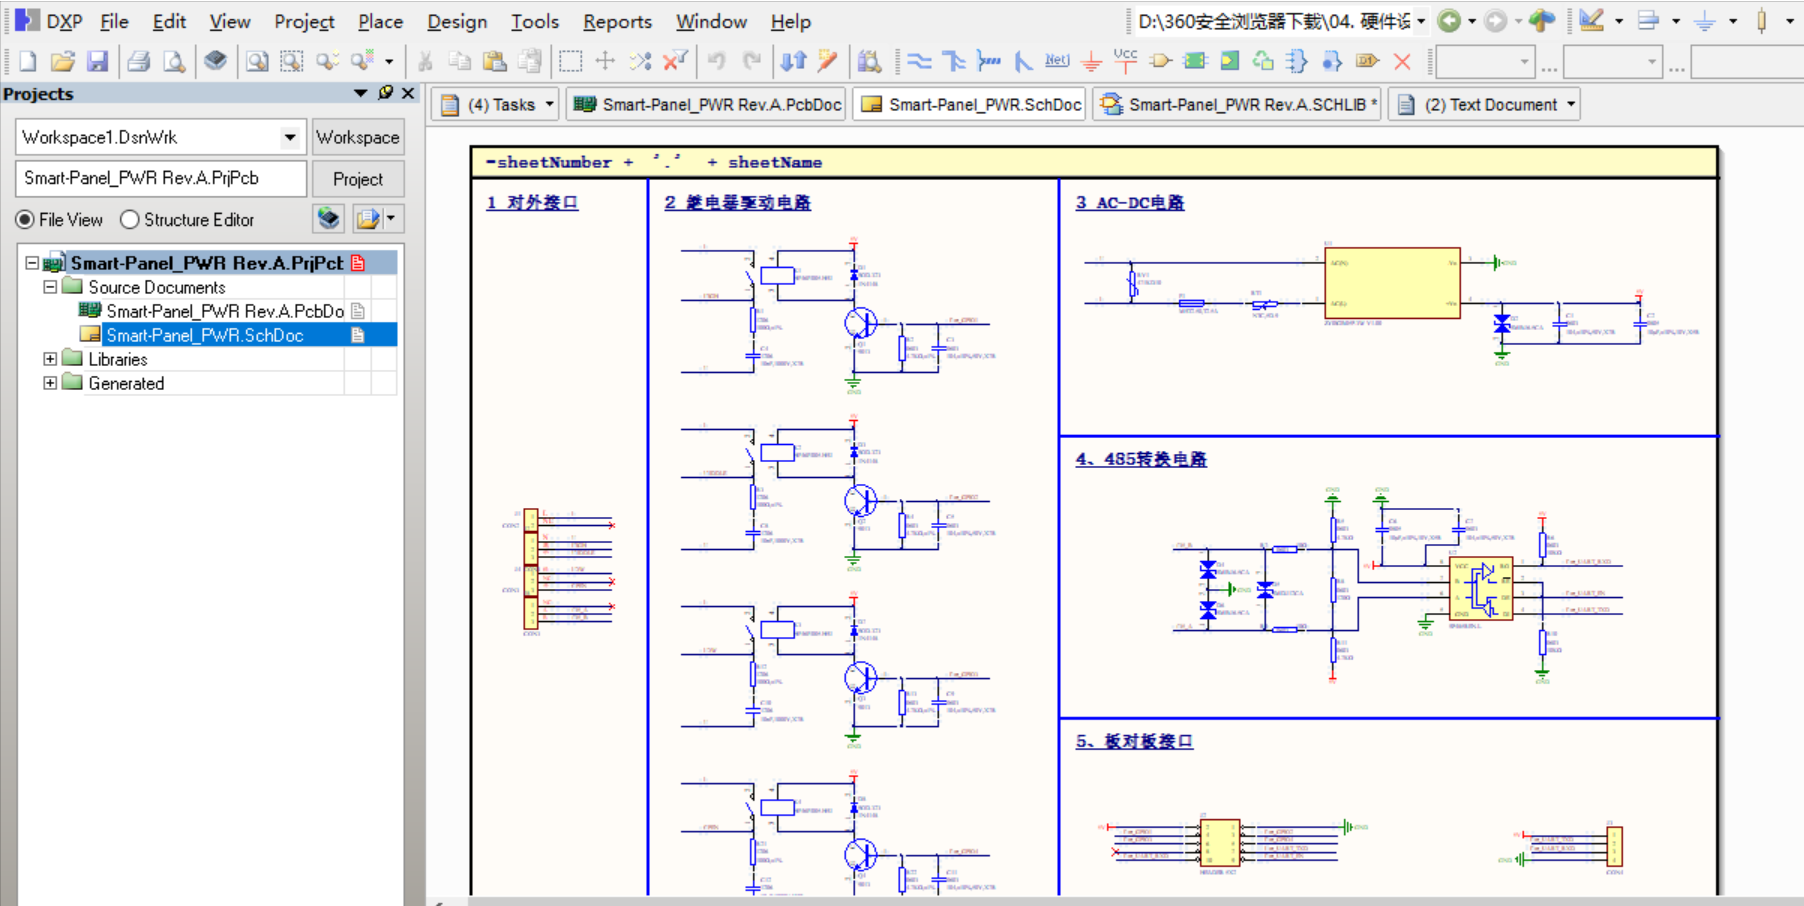Screen dimensions: 1804x906
Task: Pin the Projects panel
Action: point(386,93)
